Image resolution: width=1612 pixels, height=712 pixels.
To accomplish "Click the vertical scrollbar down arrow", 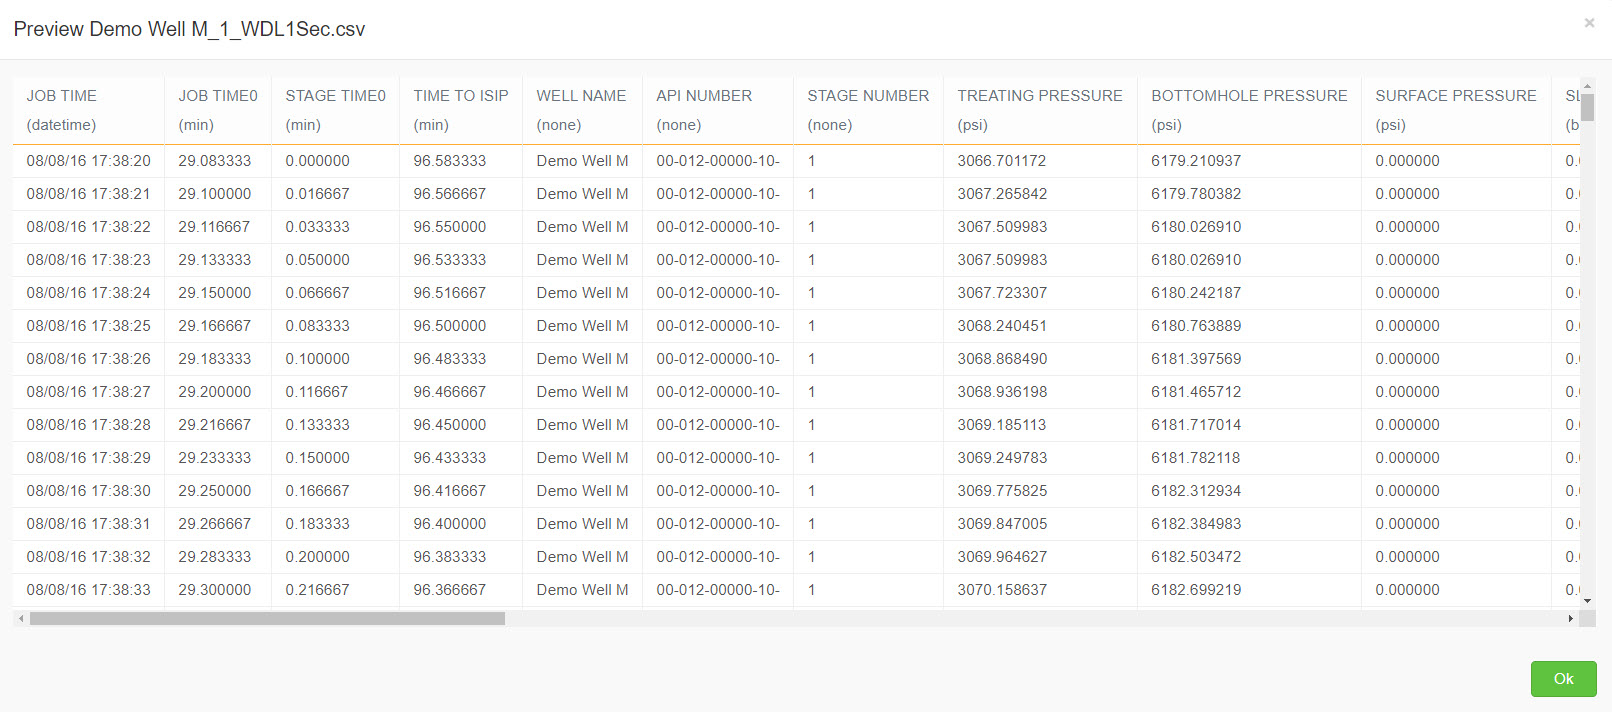I will pyautogui.click(x=1588, y=601).
